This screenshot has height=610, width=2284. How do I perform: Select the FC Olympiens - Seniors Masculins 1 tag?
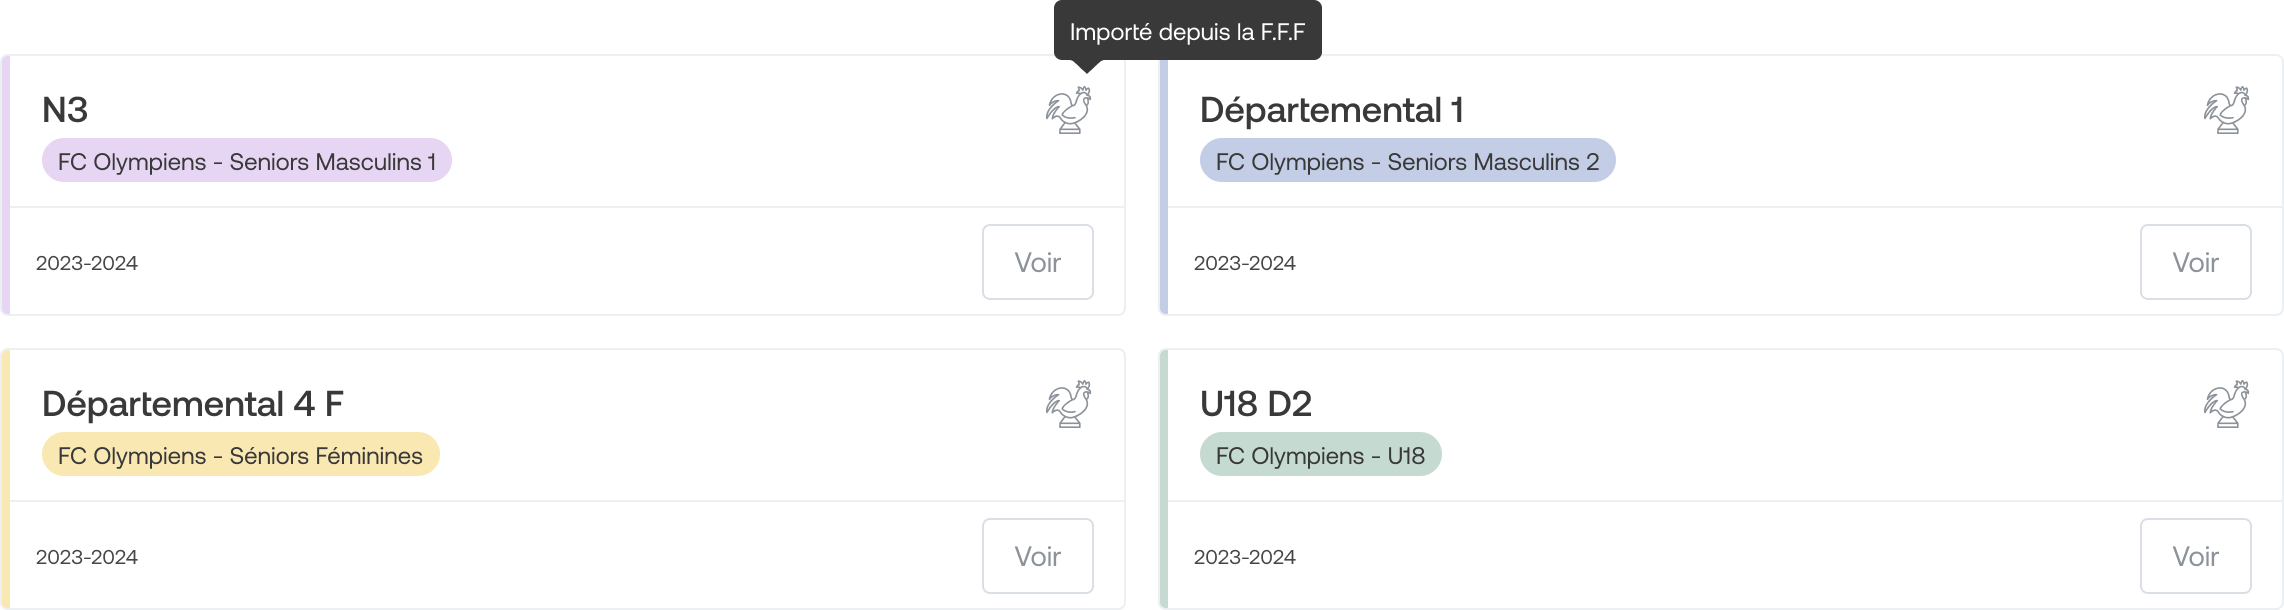(247, 161)
